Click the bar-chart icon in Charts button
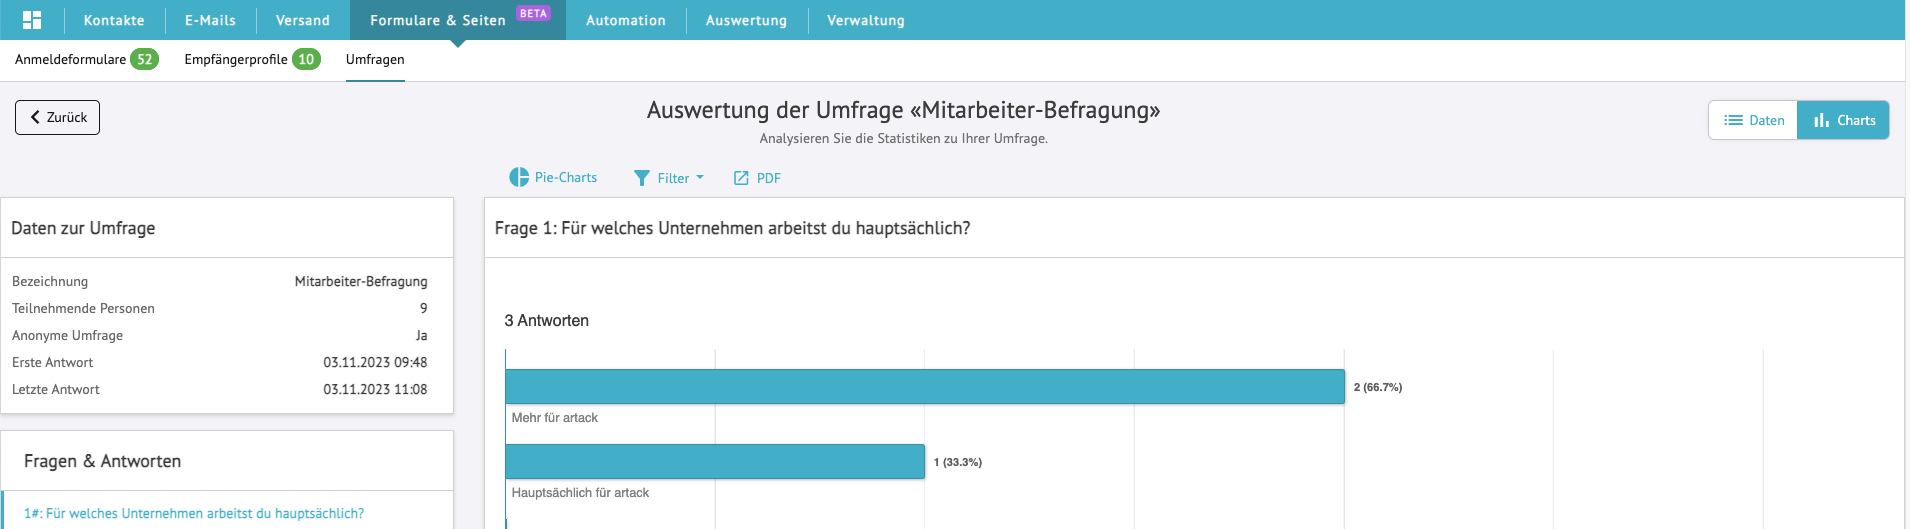Viewport: 1910px width, 529px height. point(1821,120)
